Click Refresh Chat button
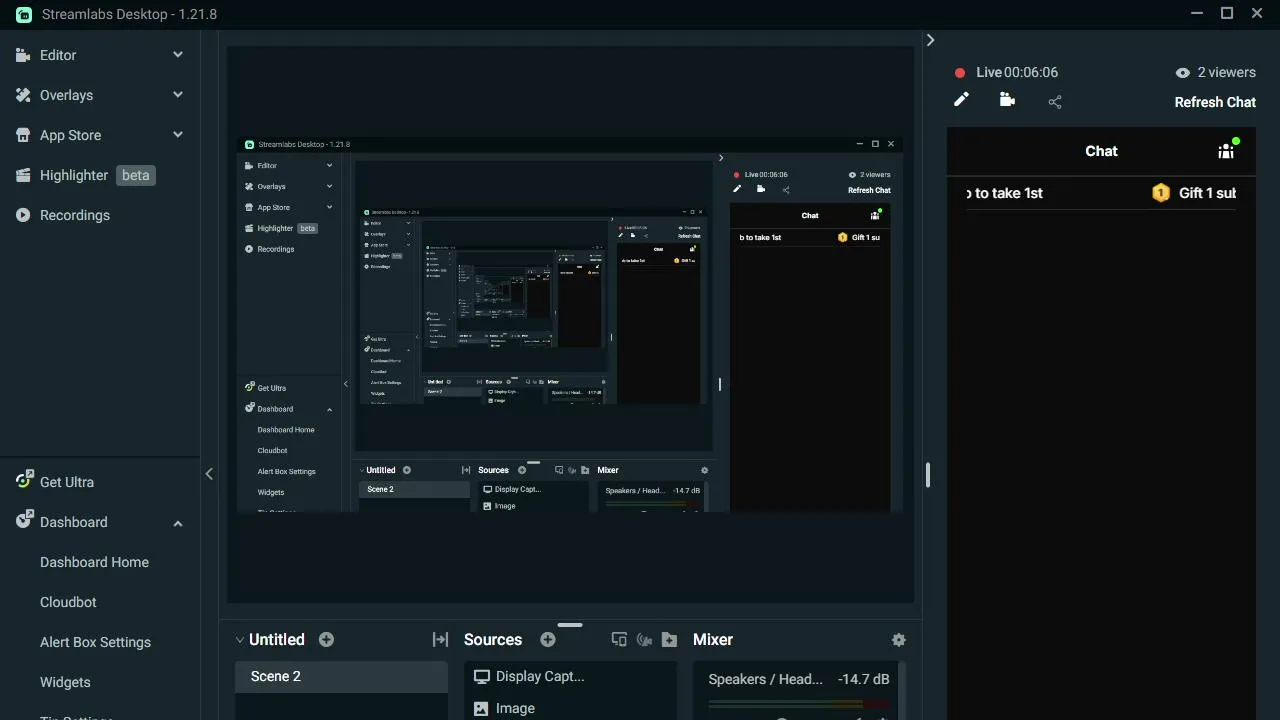Viewport: 1280px width, 720px height. tap(1215, 102)
